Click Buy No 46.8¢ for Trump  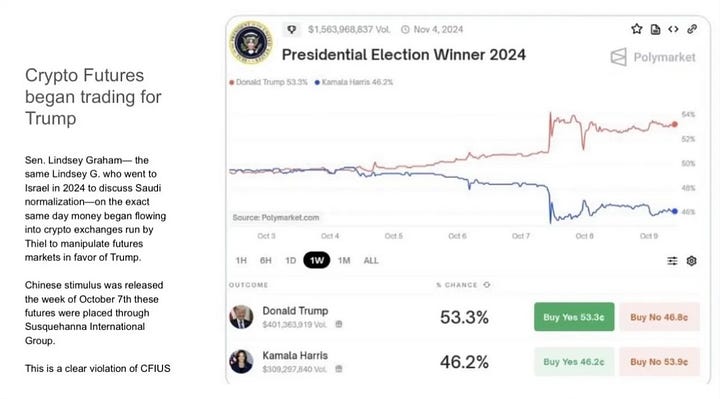659,317
